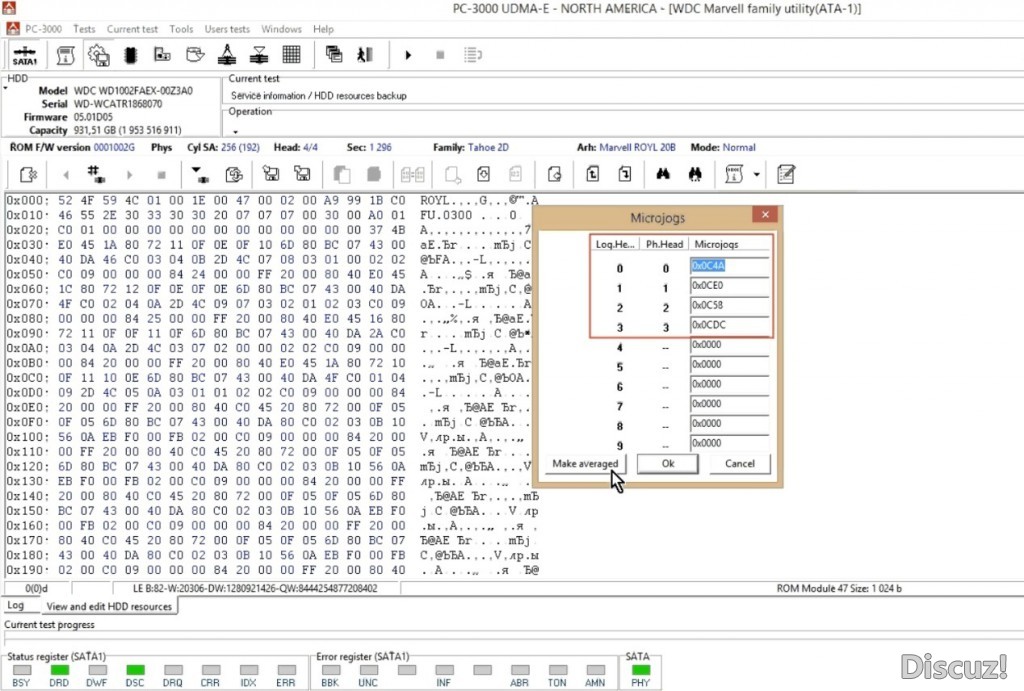Viewport: 1024px width, 691px height.
Task: Click the SATA1 port selection icon
Action: 25,56
